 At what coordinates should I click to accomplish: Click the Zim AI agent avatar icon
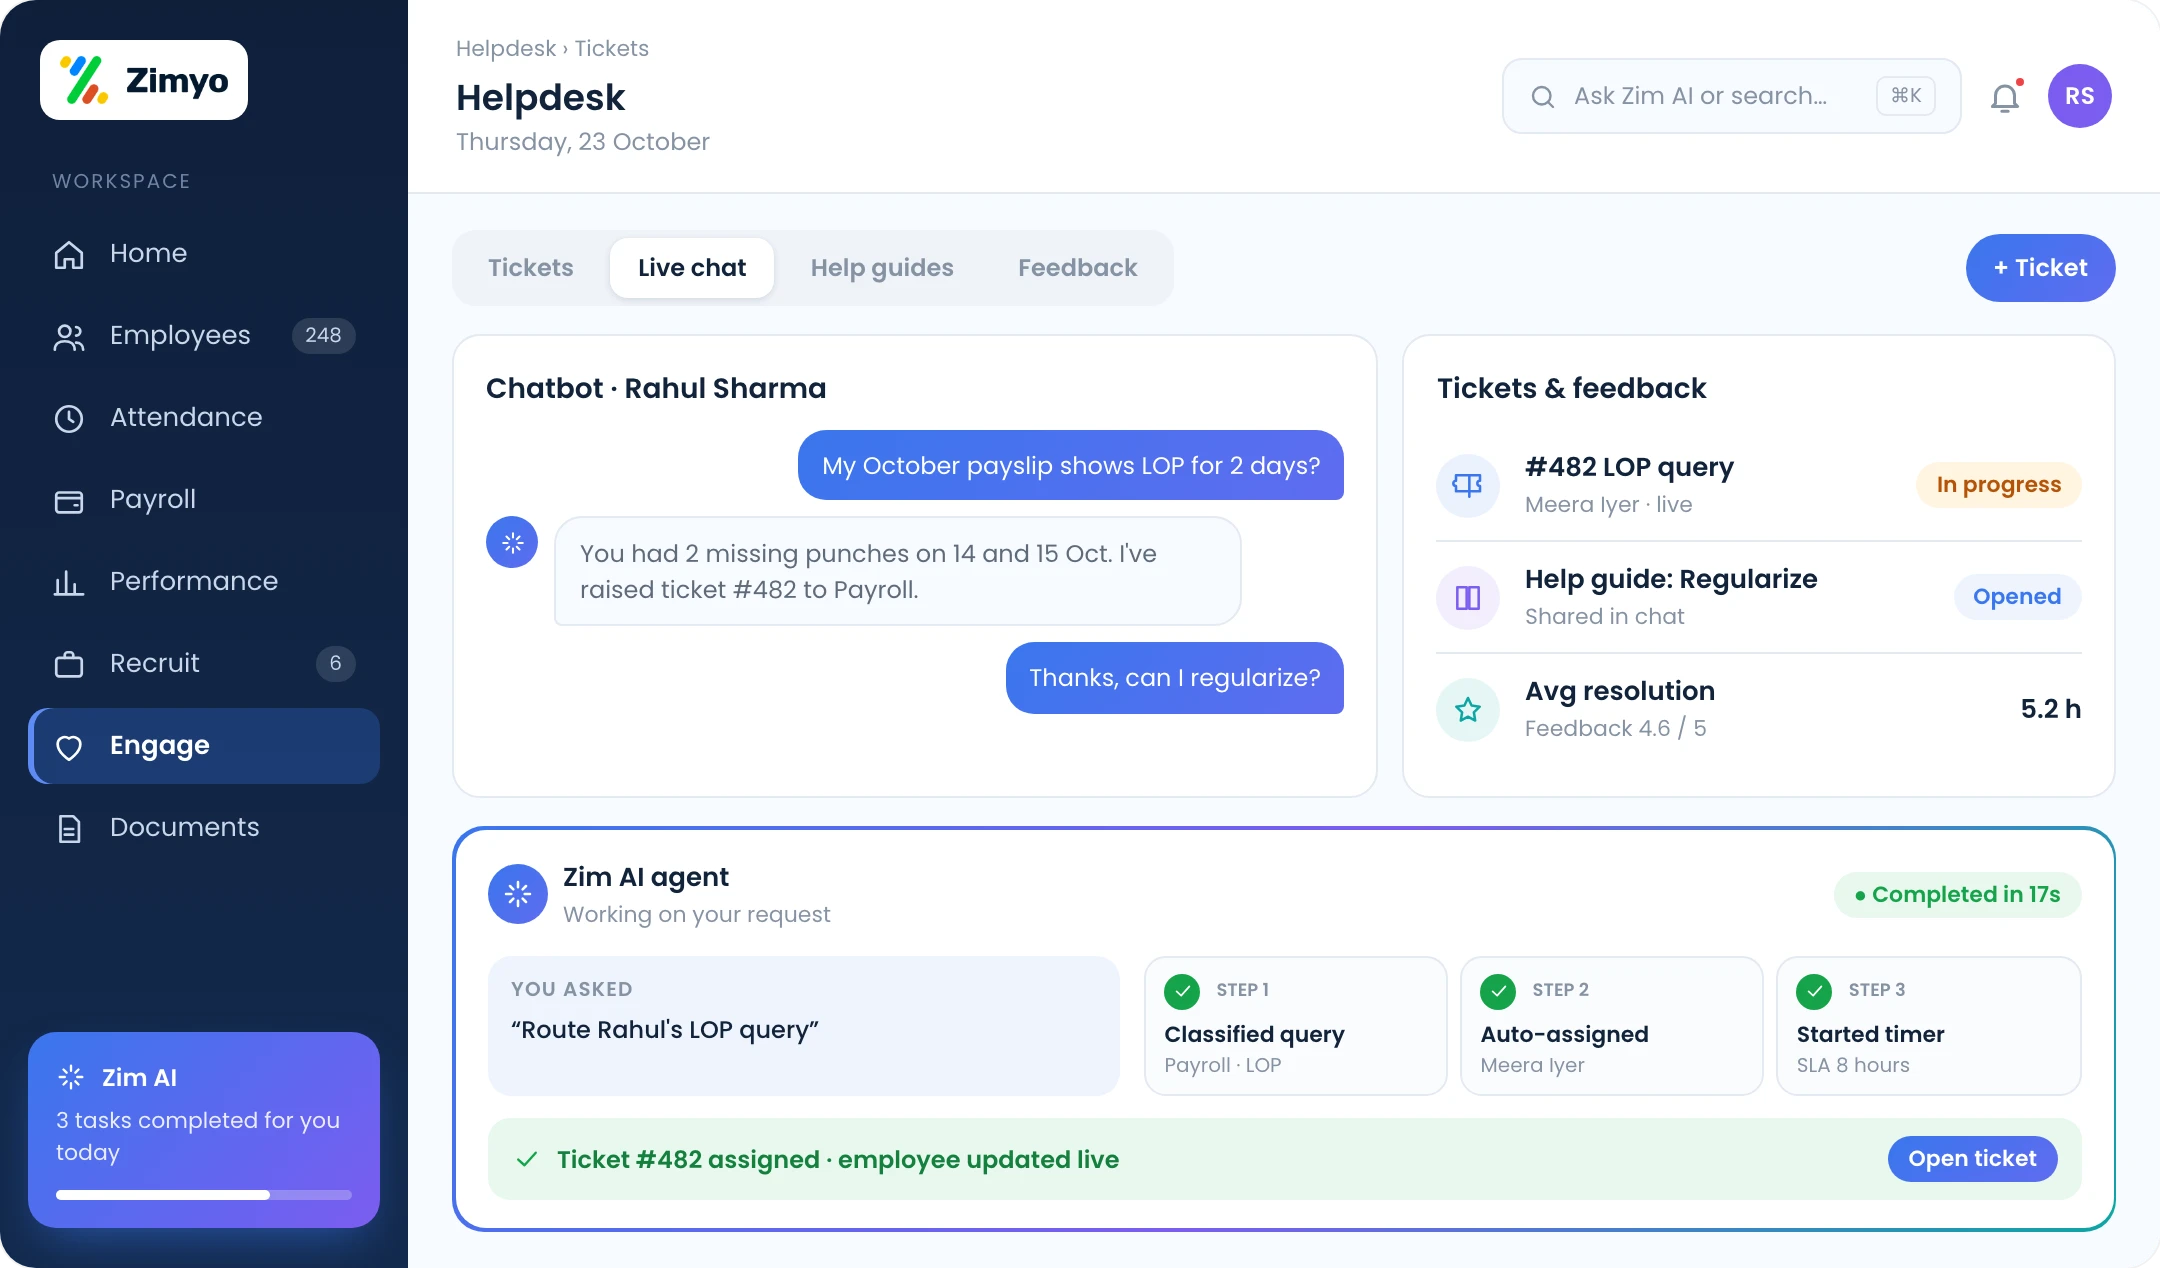tap(518, 893)
